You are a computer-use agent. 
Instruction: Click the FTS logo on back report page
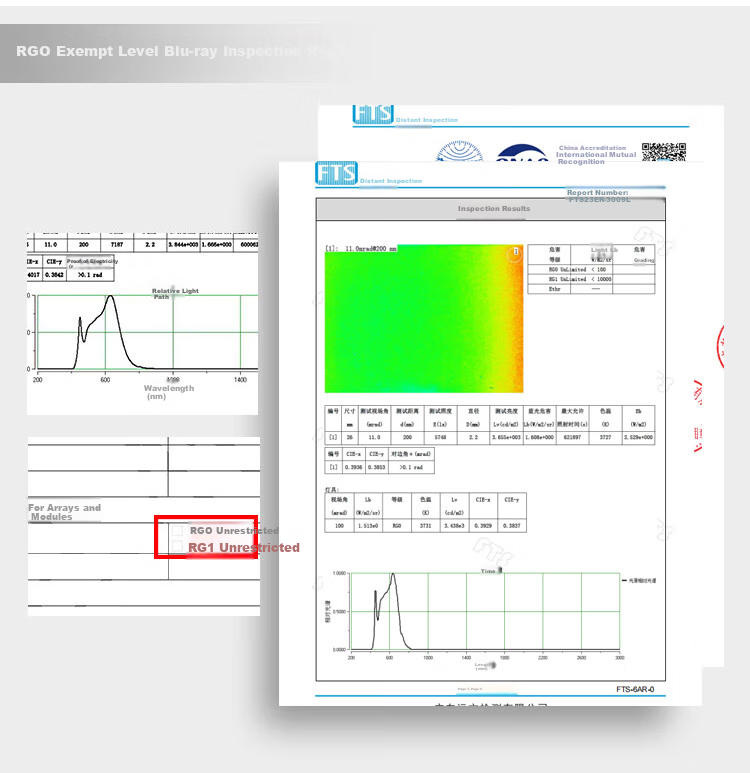[373, 114]
